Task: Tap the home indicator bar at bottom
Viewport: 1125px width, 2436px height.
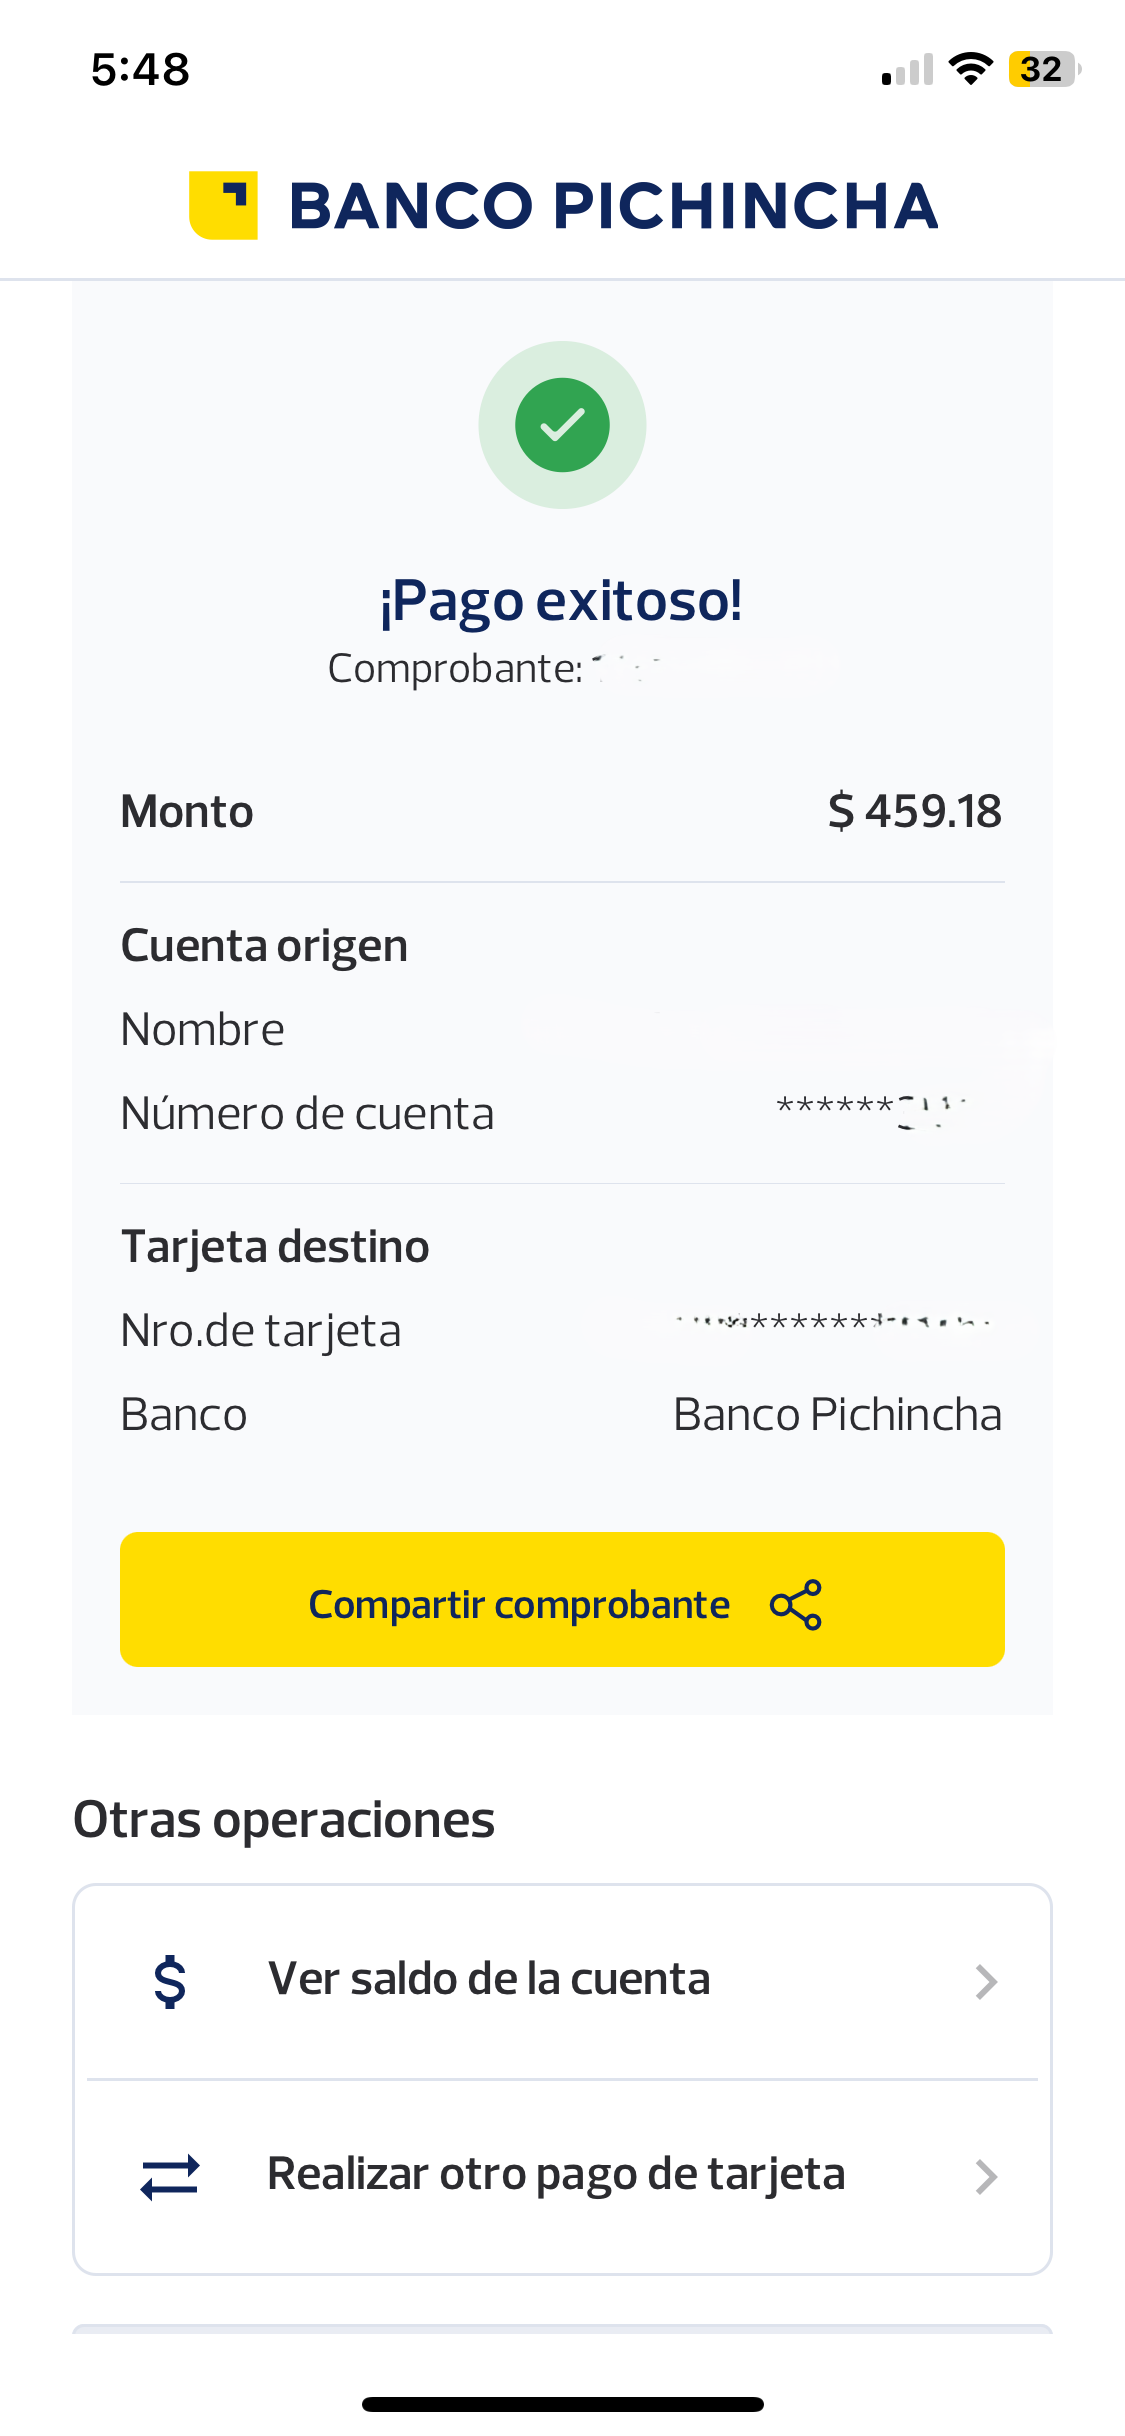Action: (x=562, y=2404)
